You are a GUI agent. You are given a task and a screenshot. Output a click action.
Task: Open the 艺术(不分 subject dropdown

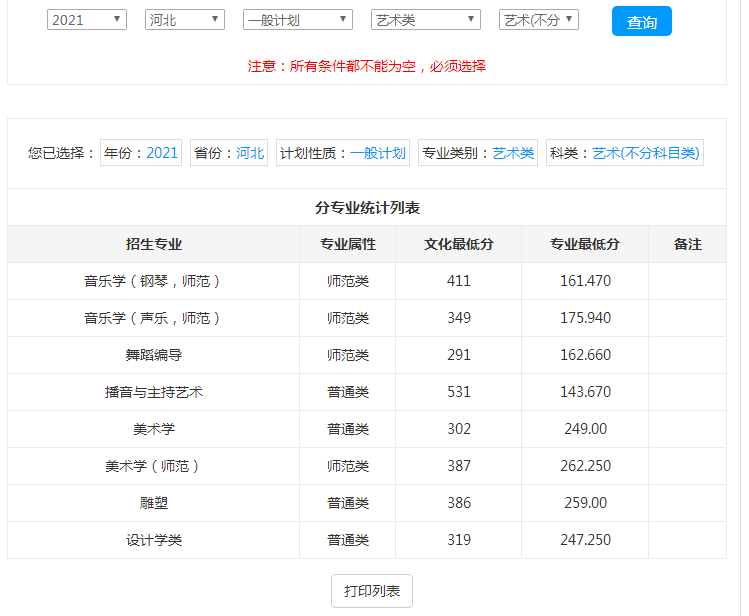[539, 20]
